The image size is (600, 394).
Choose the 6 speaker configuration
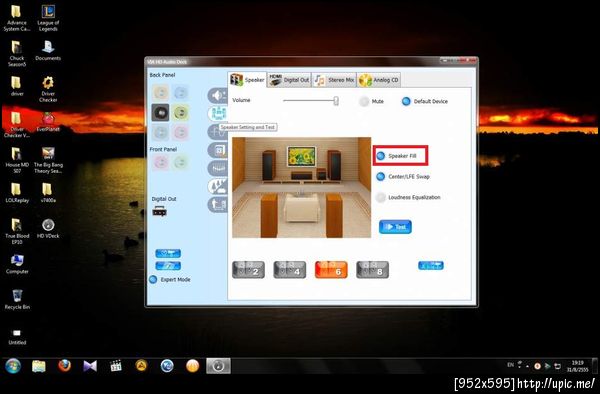331,270
